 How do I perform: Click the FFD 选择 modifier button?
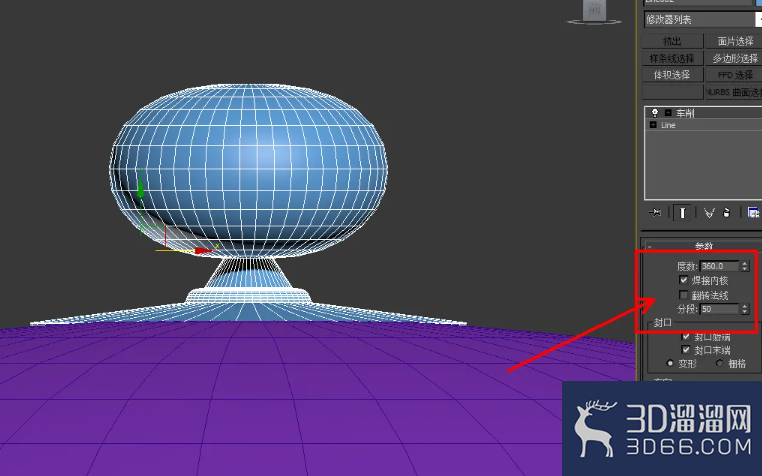734,74
